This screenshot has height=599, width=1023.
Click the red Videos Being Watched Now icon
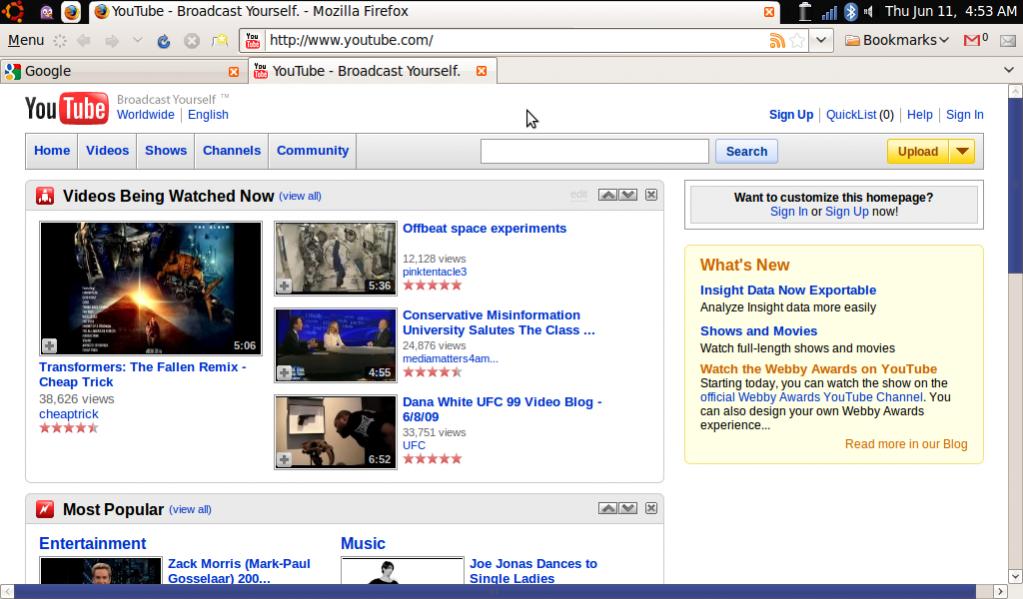point(45,195)
